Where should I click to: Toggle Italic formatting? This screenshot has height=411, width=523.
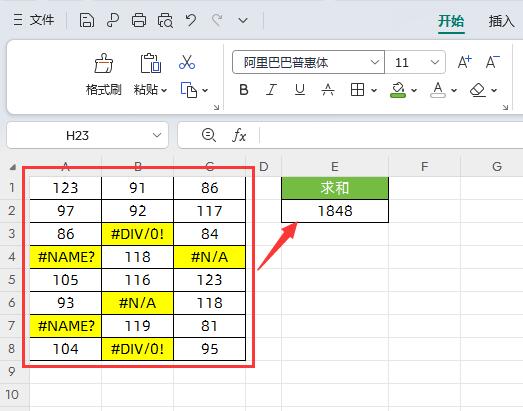(x=271, y=90)
